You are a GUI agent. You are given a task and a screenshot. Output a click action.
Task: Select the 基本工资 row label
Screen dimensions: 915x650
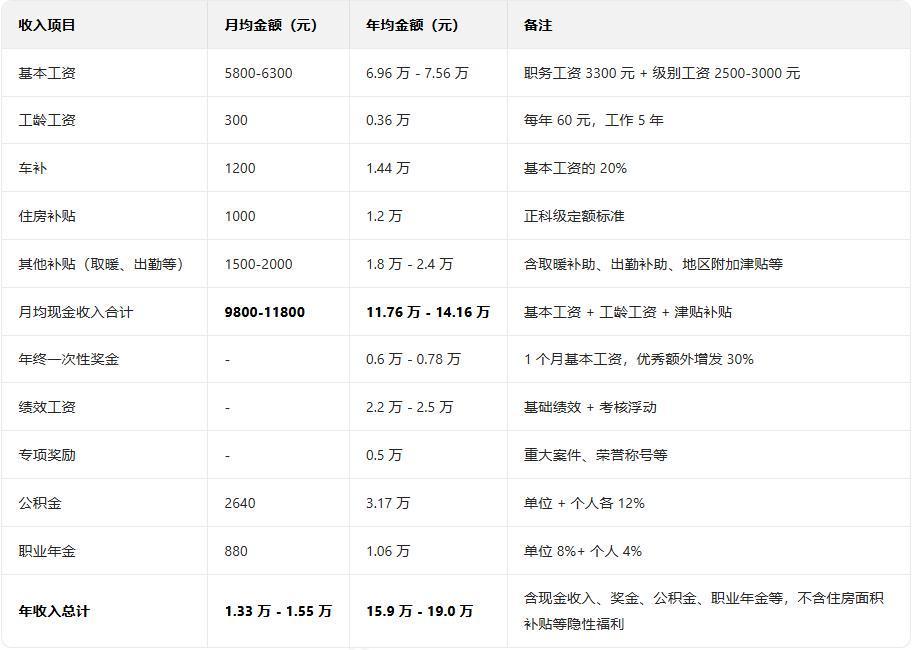pos(47,73)
